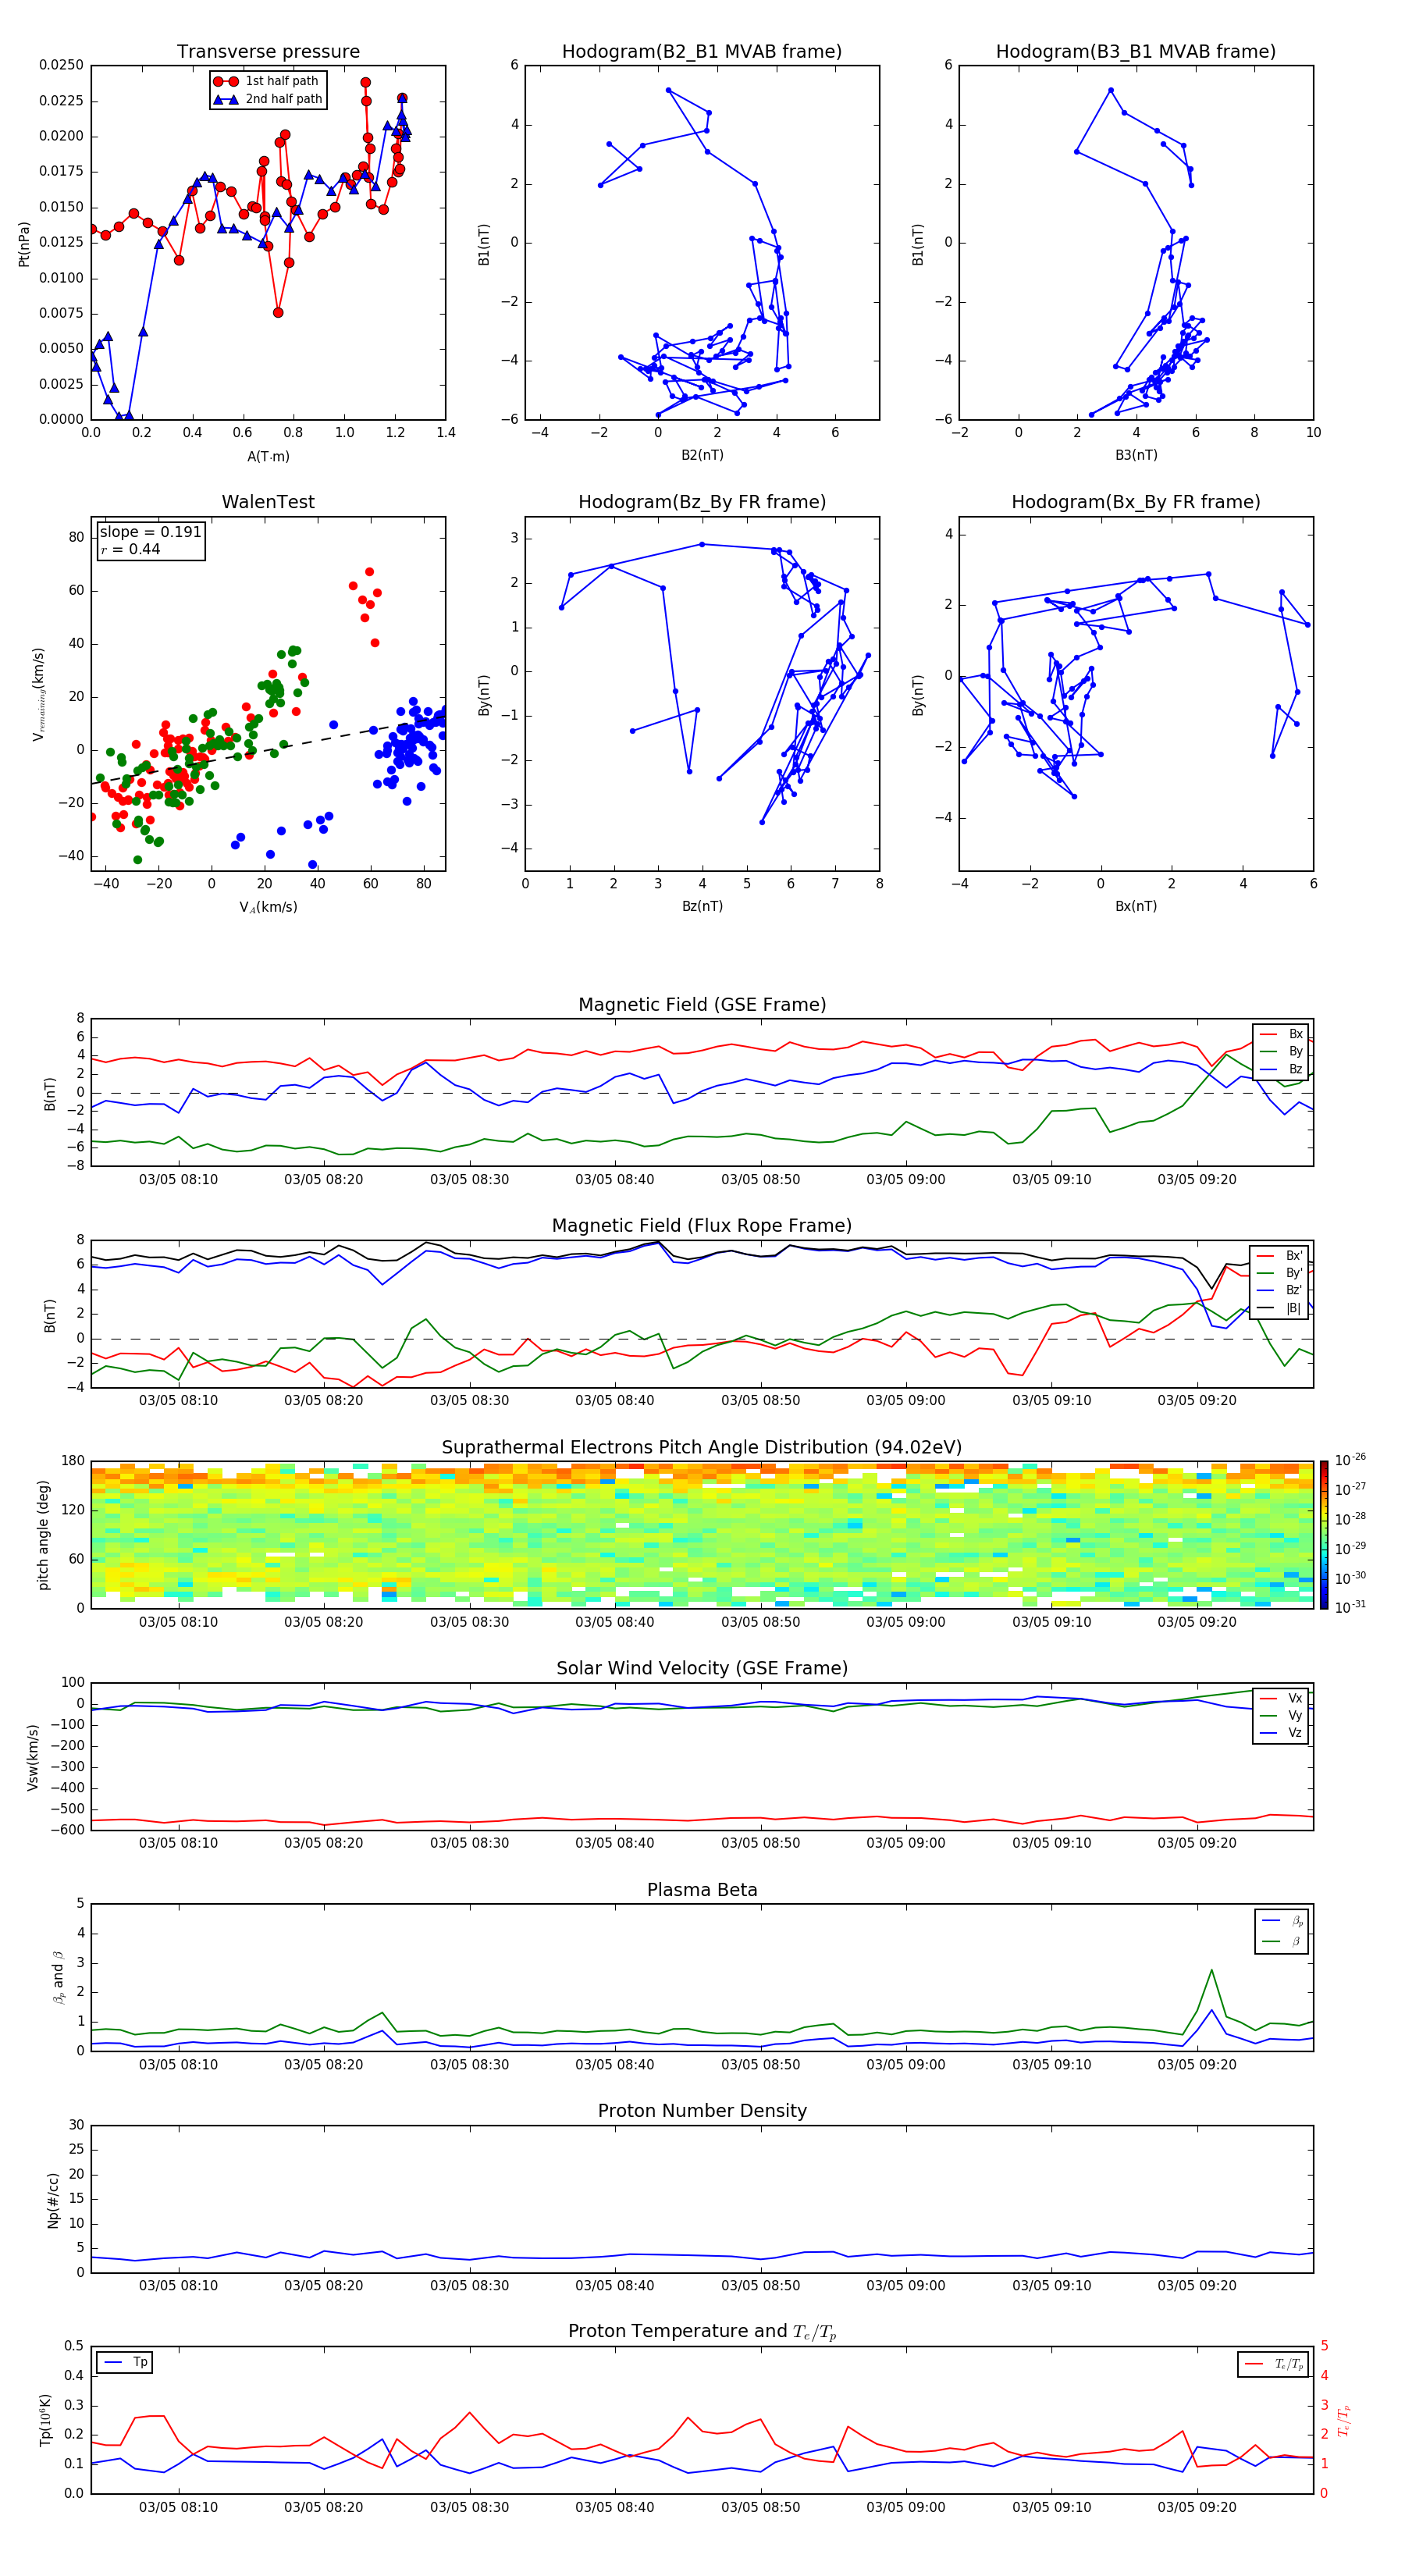This screenshot has height=2576, width=1405.
Task: Click the "Np(#/cc)" y-axis label
Action: coord(53,2200)
